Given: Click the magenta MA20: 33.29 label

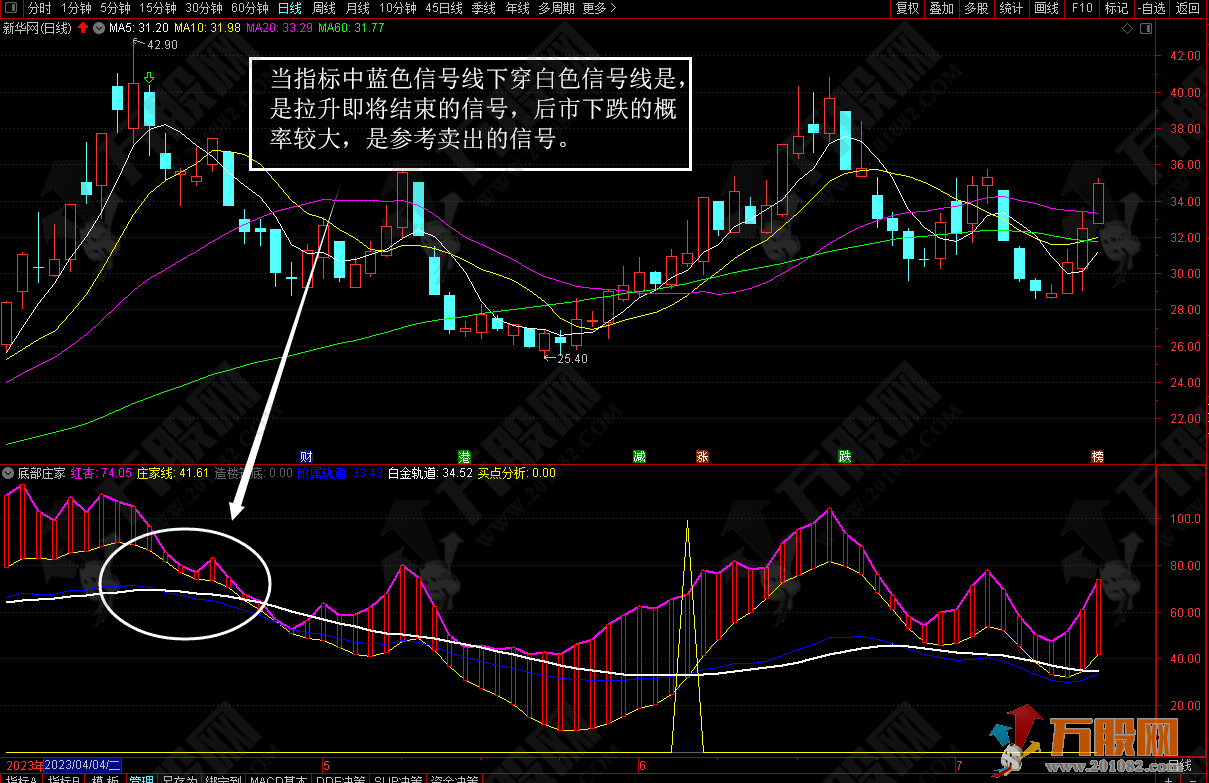Looking at the screenshot, I should [278, 28].
